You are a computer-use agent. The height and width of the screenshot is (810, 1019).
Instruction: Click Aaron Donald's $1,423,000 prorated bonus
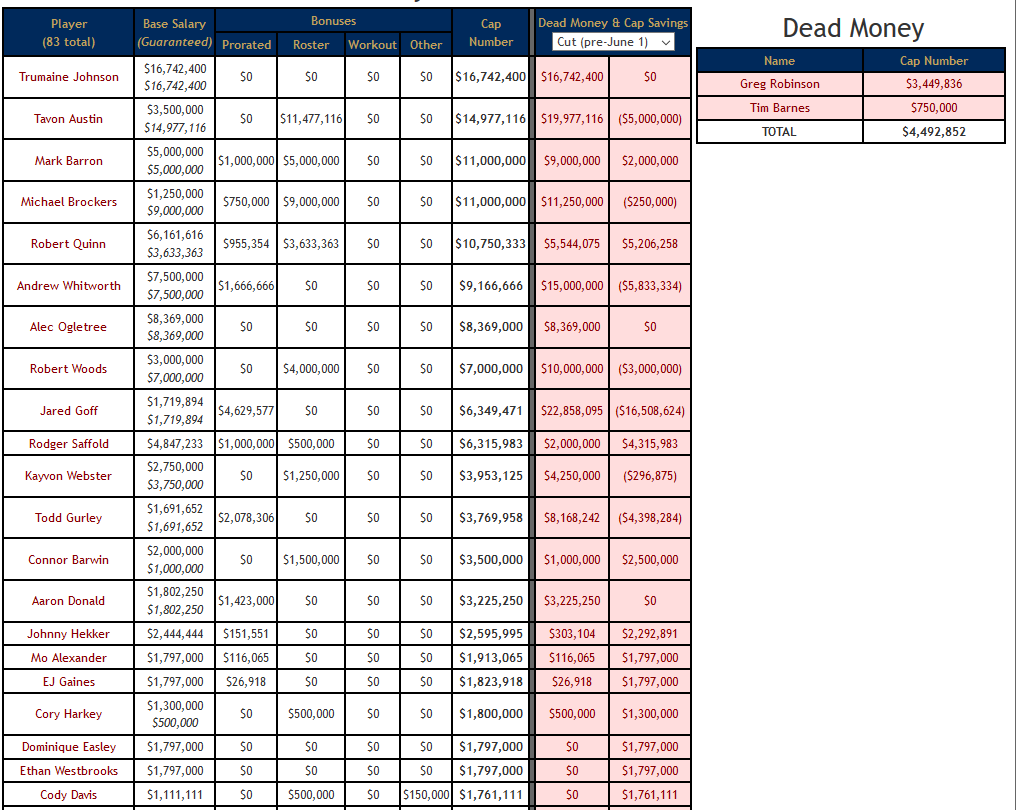coord(246,601)
